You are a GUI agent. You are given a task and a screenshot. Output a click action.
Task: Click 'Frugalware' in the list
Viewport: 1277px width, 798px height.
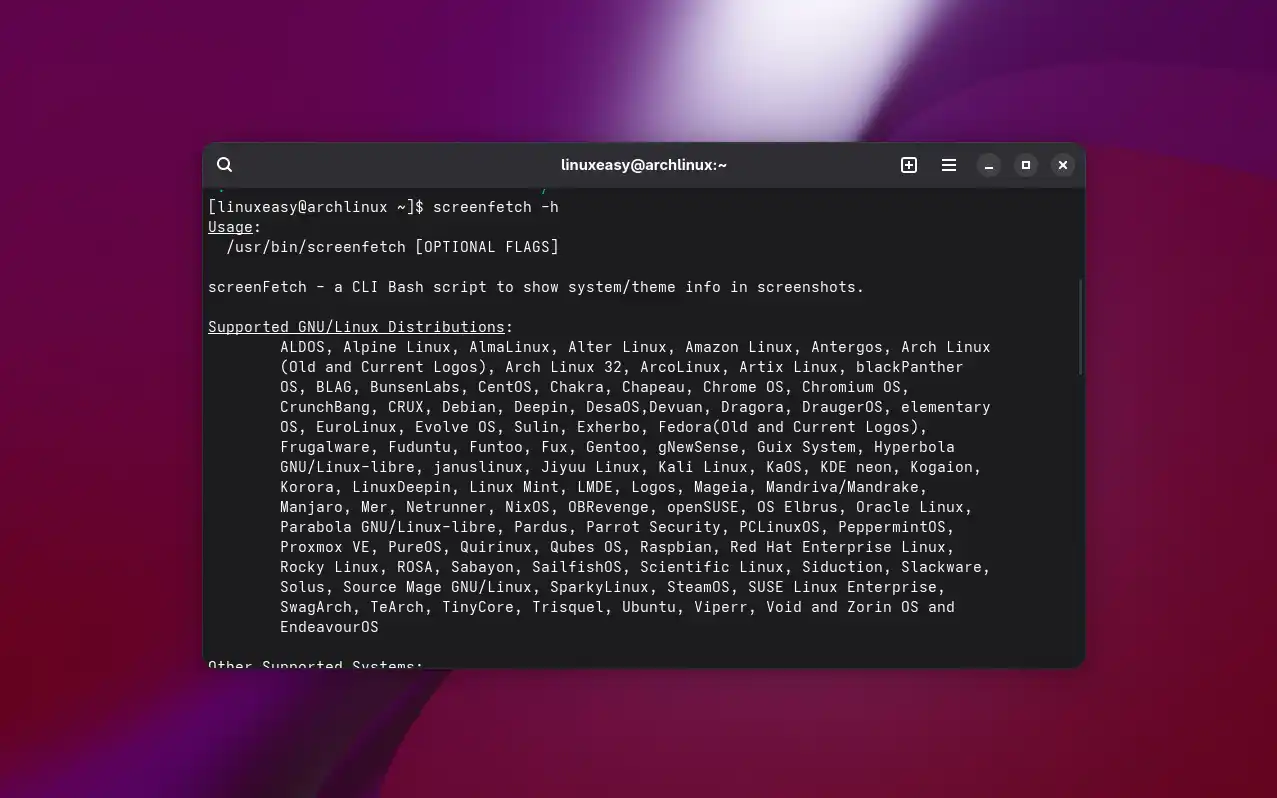[x=325, y=447]
